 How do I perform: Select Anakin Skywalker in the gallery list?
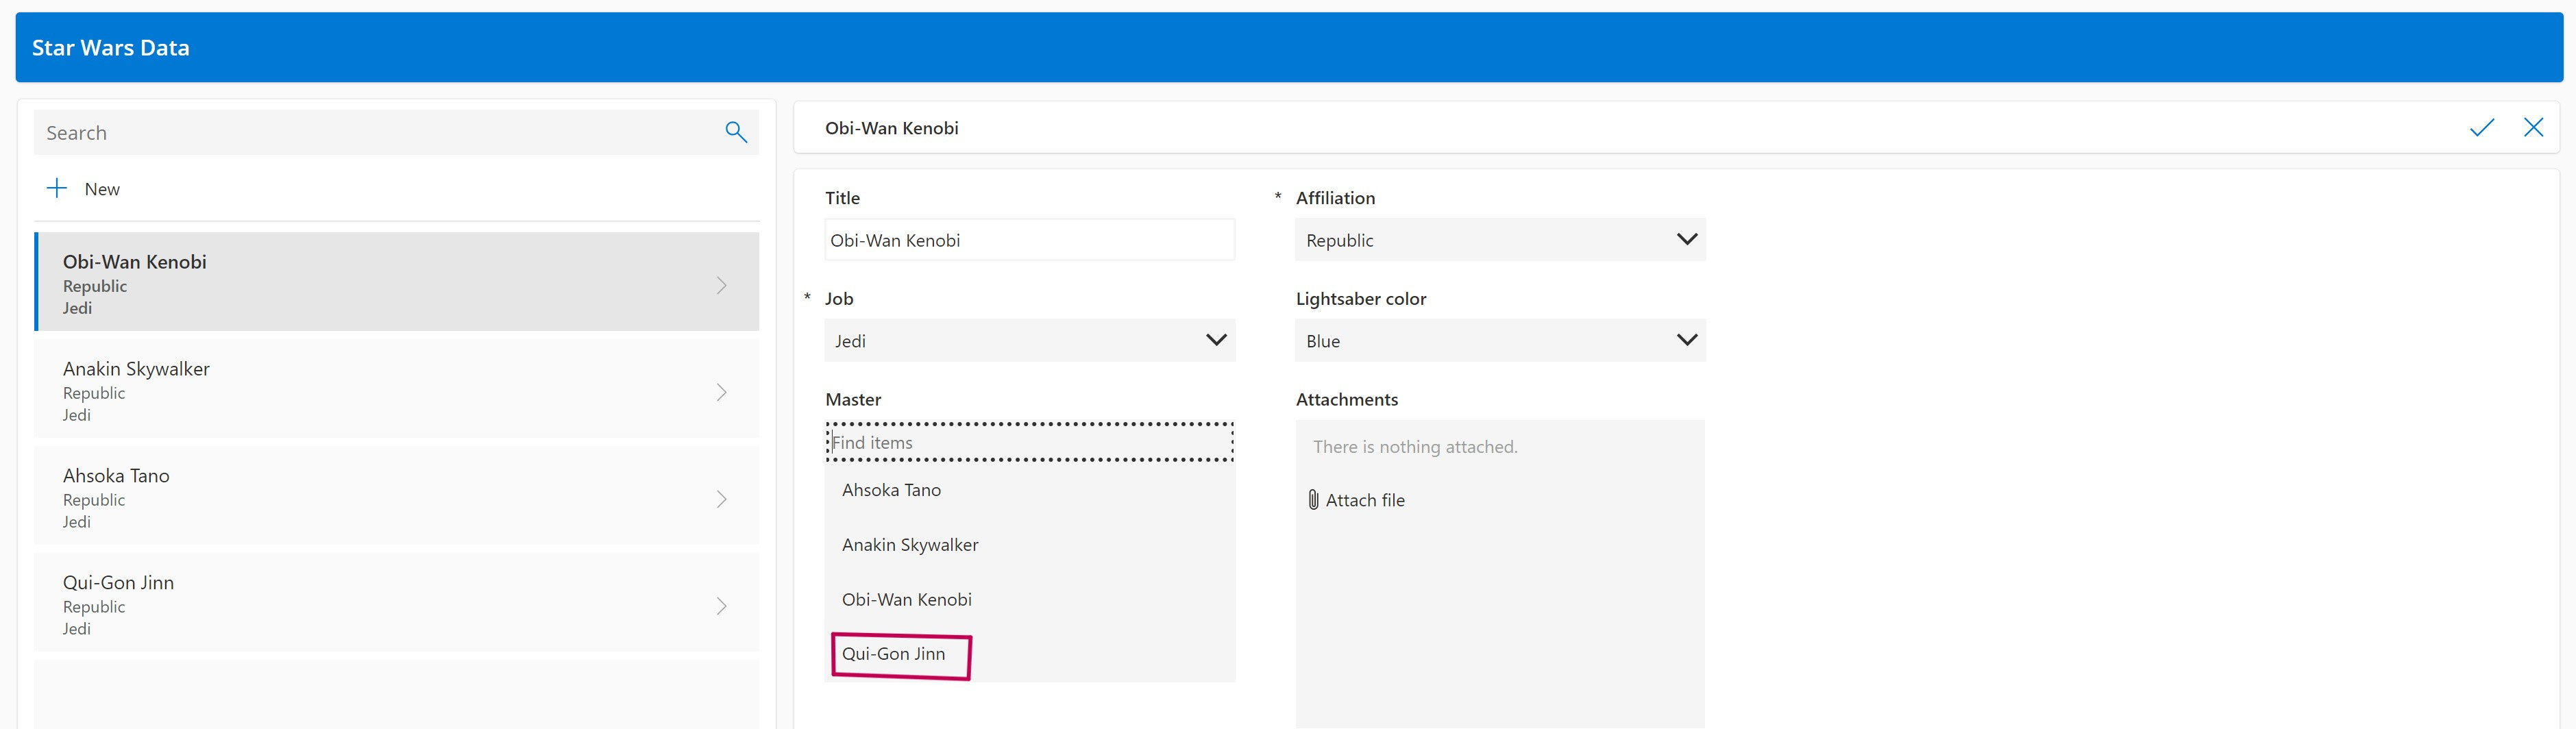coord(397,389)
